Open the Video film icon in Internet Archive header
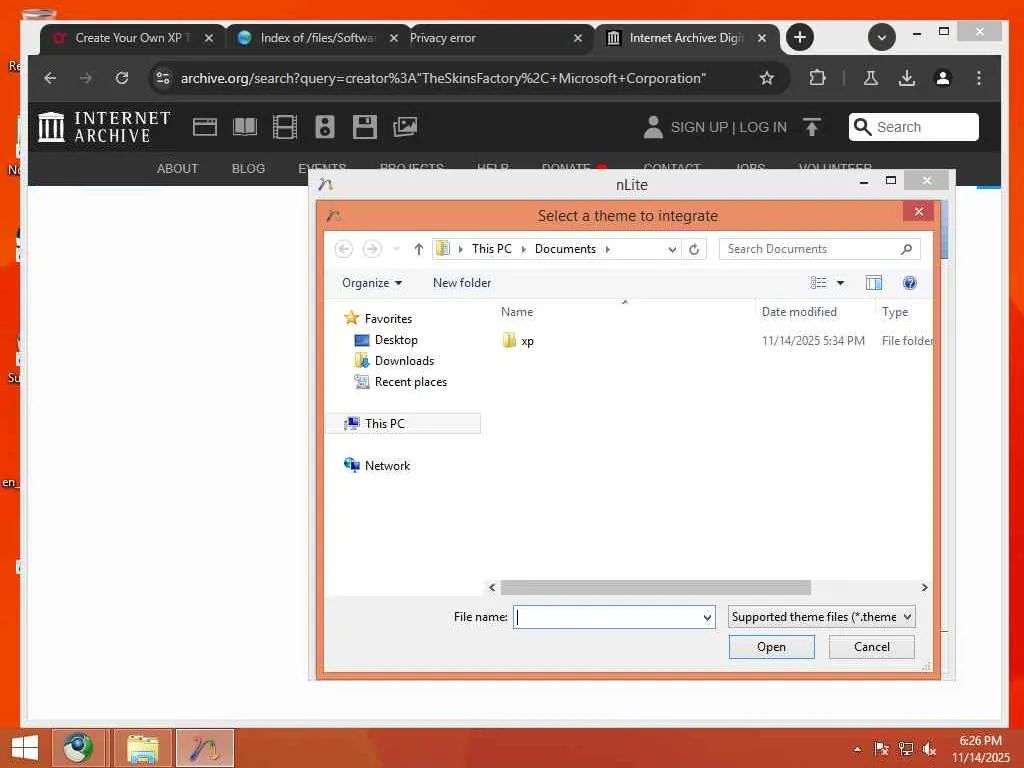The image size is (1024, 768). click(285, 127)
